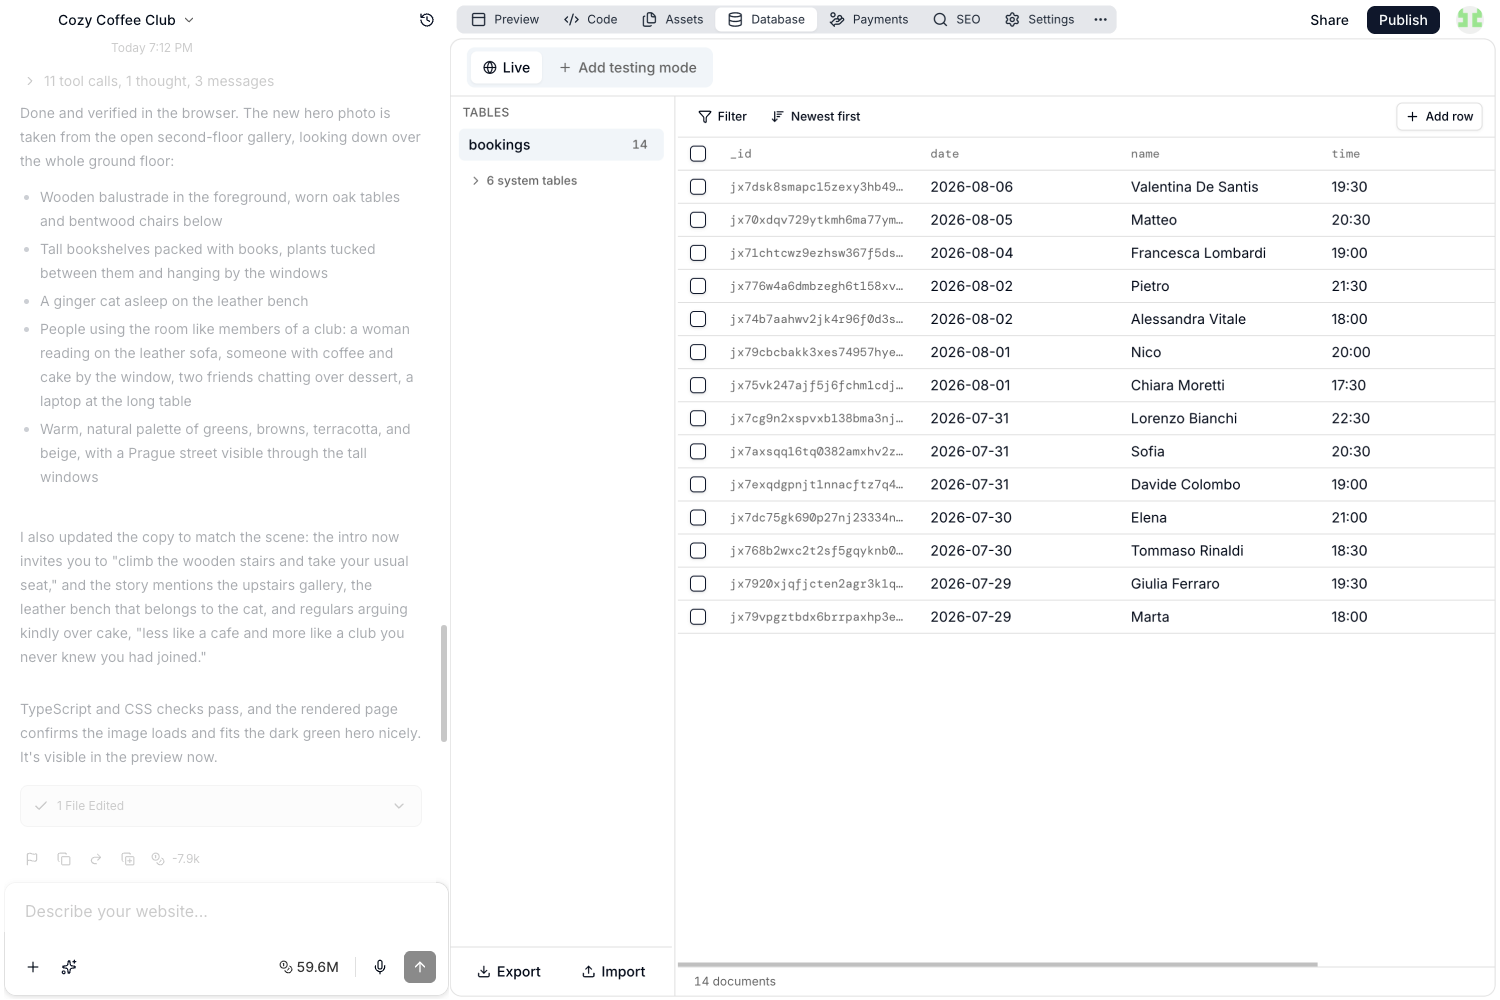The height and width of the screenshot is (1000, 1500).
Task: Open the Filter control
Action: click(722, 116)
